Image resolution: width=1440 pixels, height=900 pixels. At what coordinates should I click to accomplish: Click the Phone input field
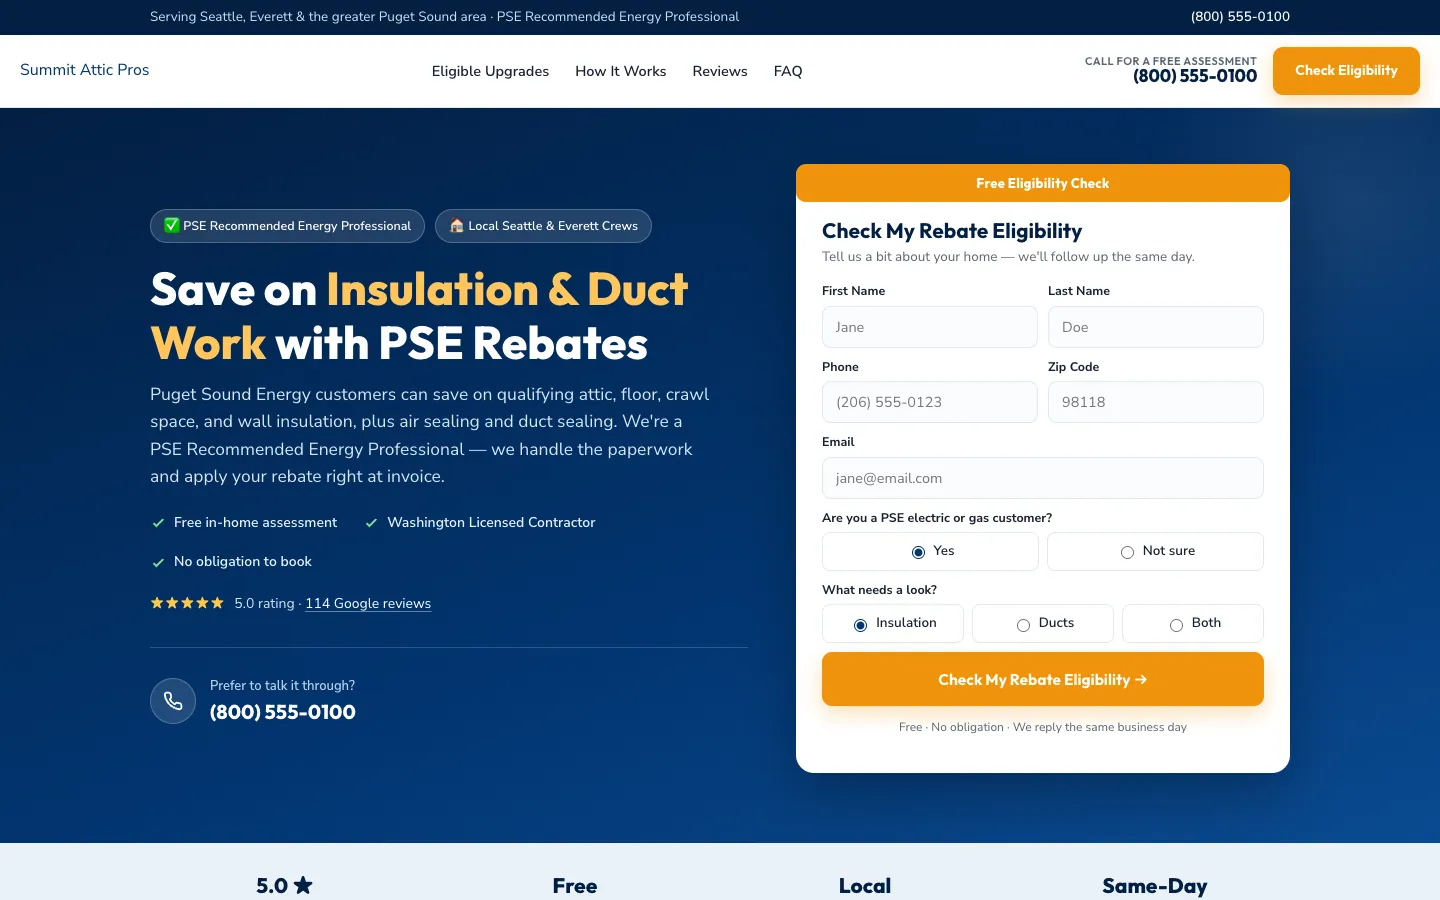pos(930,402)
